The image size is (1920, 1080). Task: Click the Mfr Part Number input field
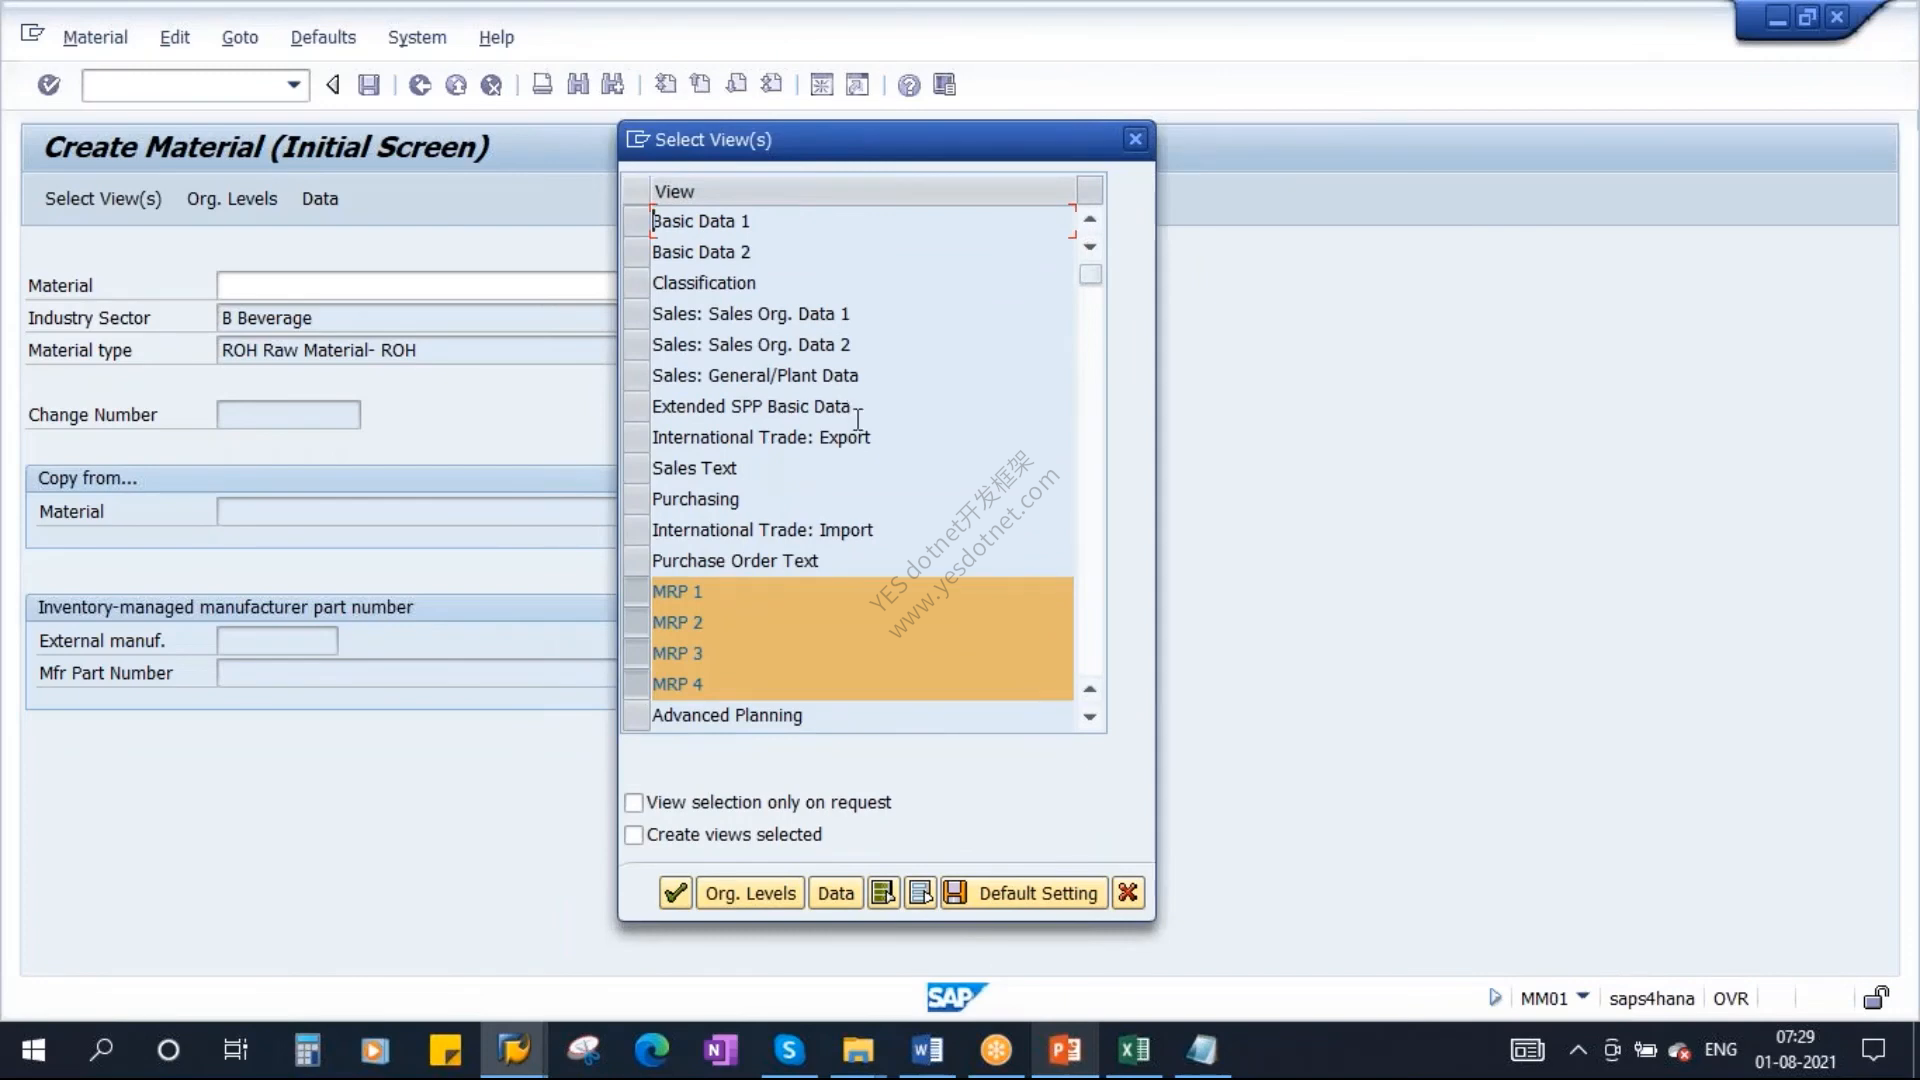tap(416, 673)
